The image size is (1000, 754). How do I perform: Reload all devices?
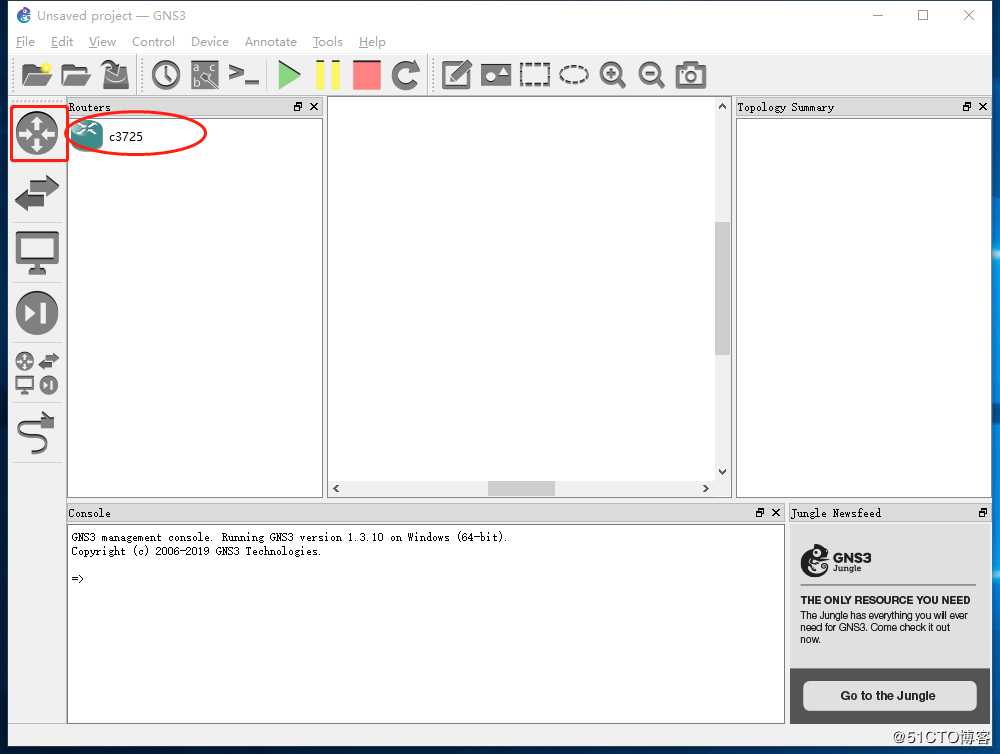coord(406,75)
